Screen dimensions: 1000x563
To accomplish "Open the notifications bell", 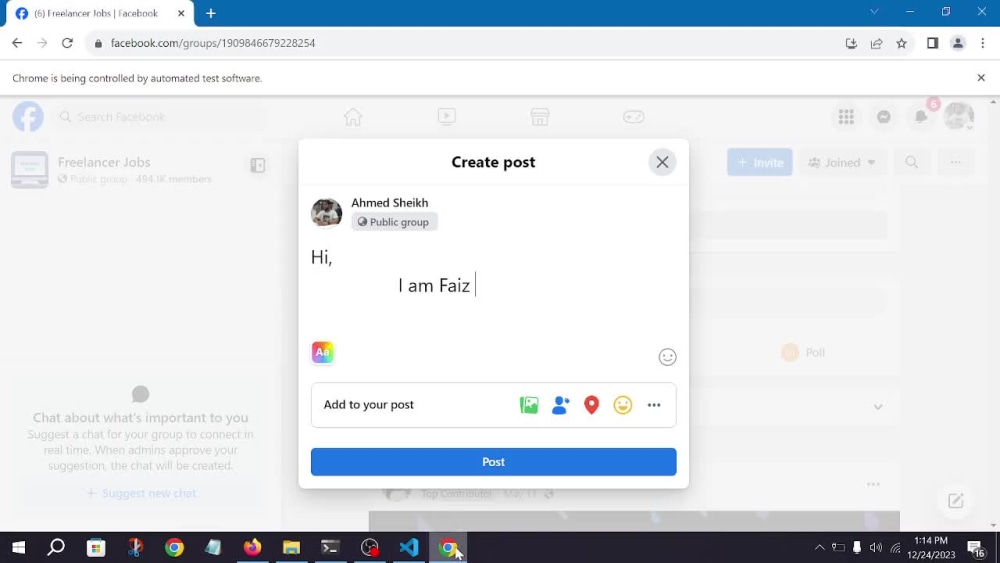I will pyautogui.click(x=921, y=117).
